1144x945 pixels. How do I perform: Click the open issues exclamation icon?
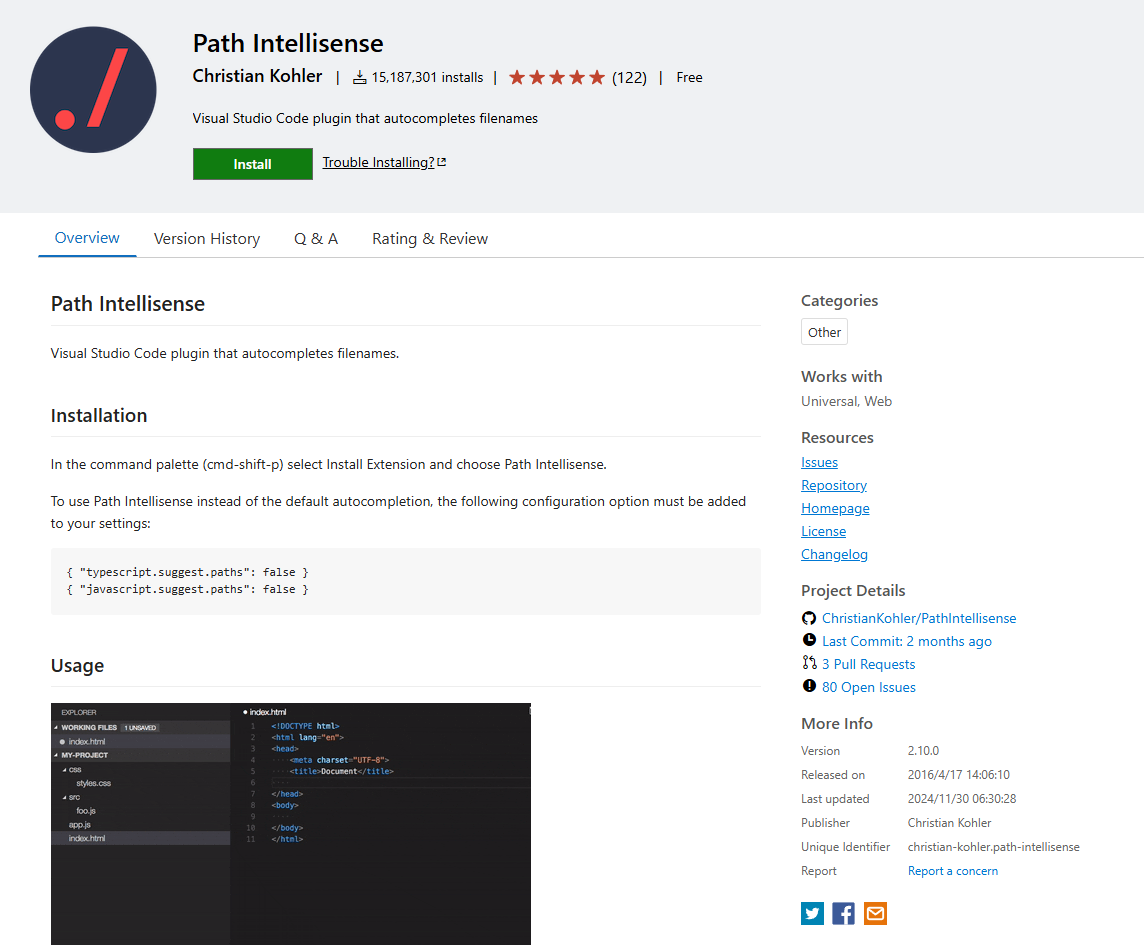pyautogui.click(x=808, y=686)
